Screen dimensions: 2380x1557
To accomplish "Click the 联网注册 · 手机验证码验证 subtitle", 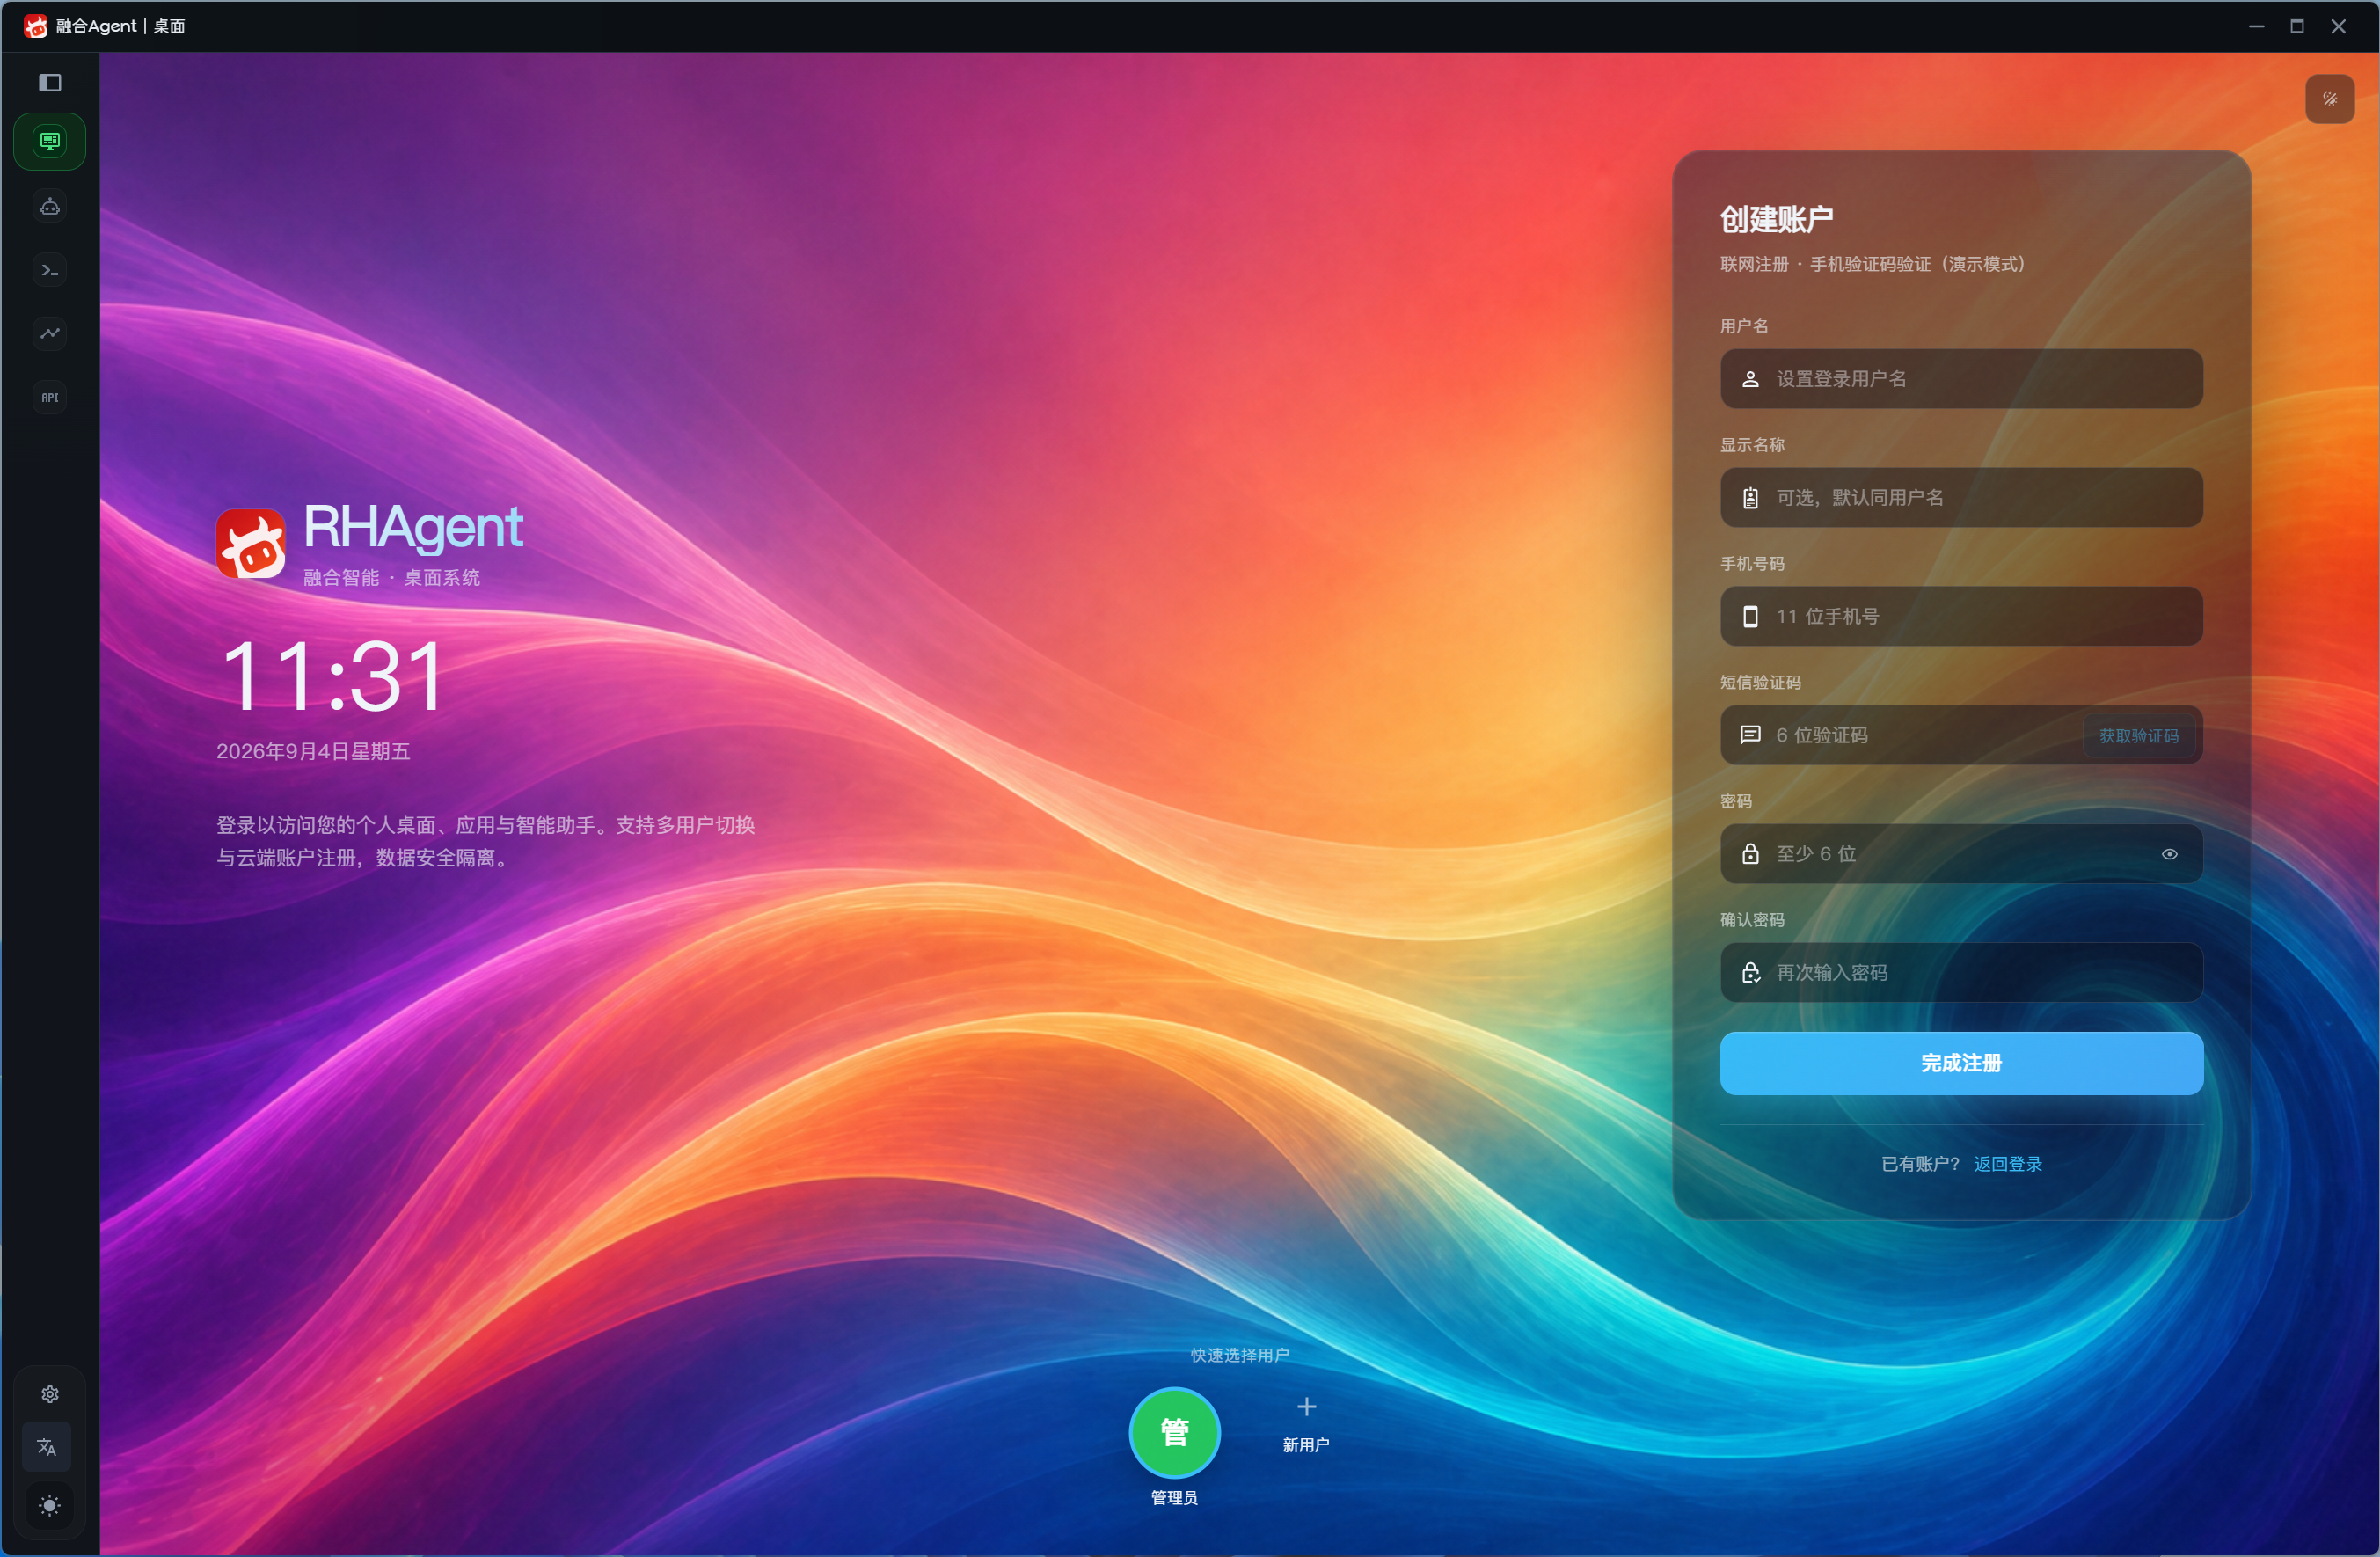I will click(1872, 264).
